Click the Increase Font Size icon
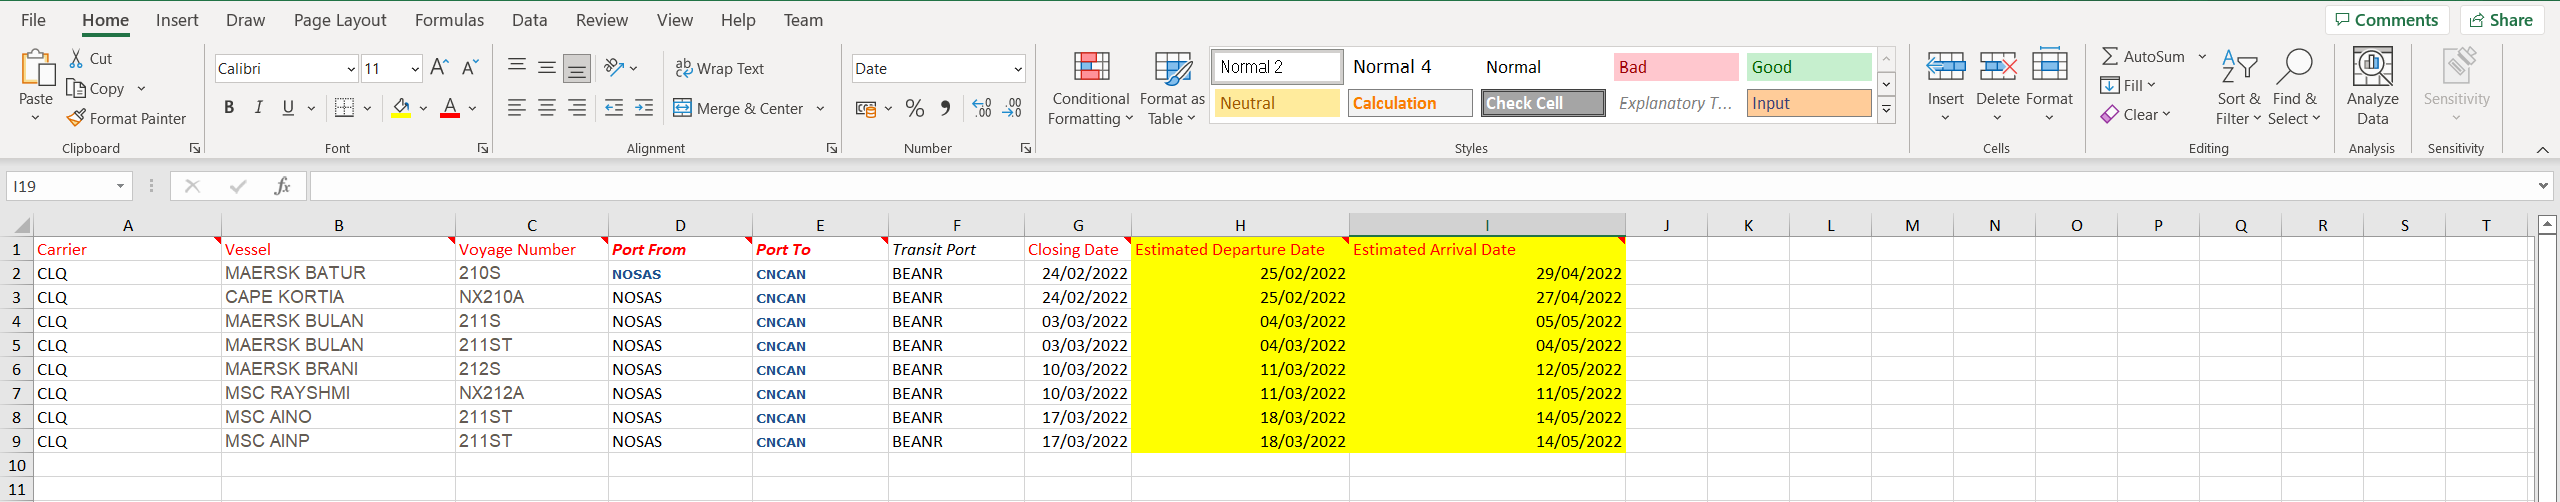 439,68
